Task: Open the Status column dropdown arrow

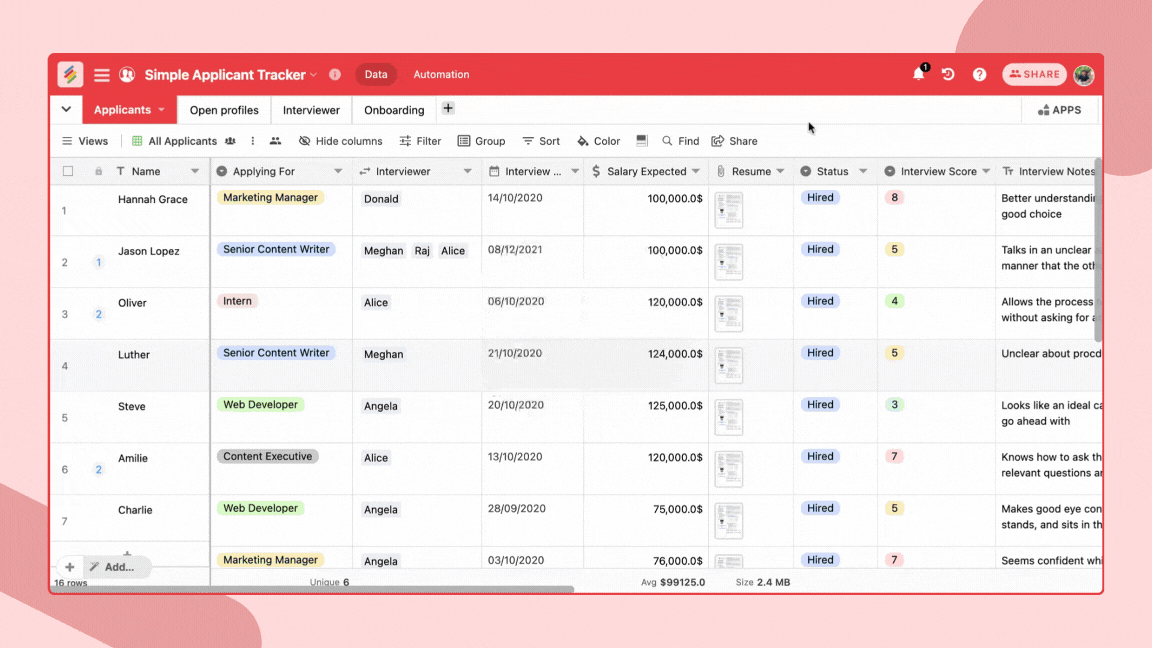Action: pyautogui.click(x=863, y=172)
